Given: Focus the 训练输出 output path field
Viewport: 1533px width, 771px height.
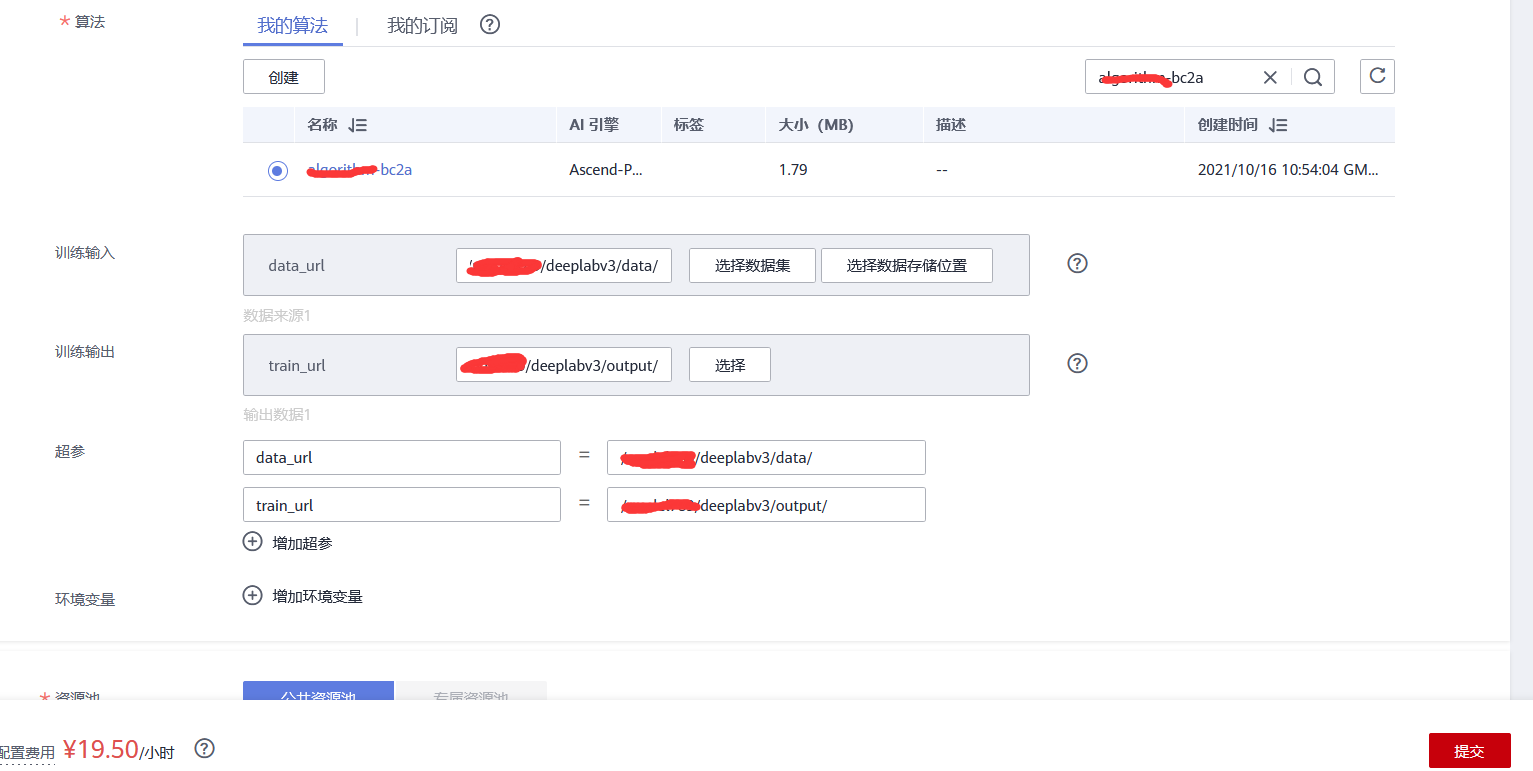Looking at the screenshot, I should 564,365.
